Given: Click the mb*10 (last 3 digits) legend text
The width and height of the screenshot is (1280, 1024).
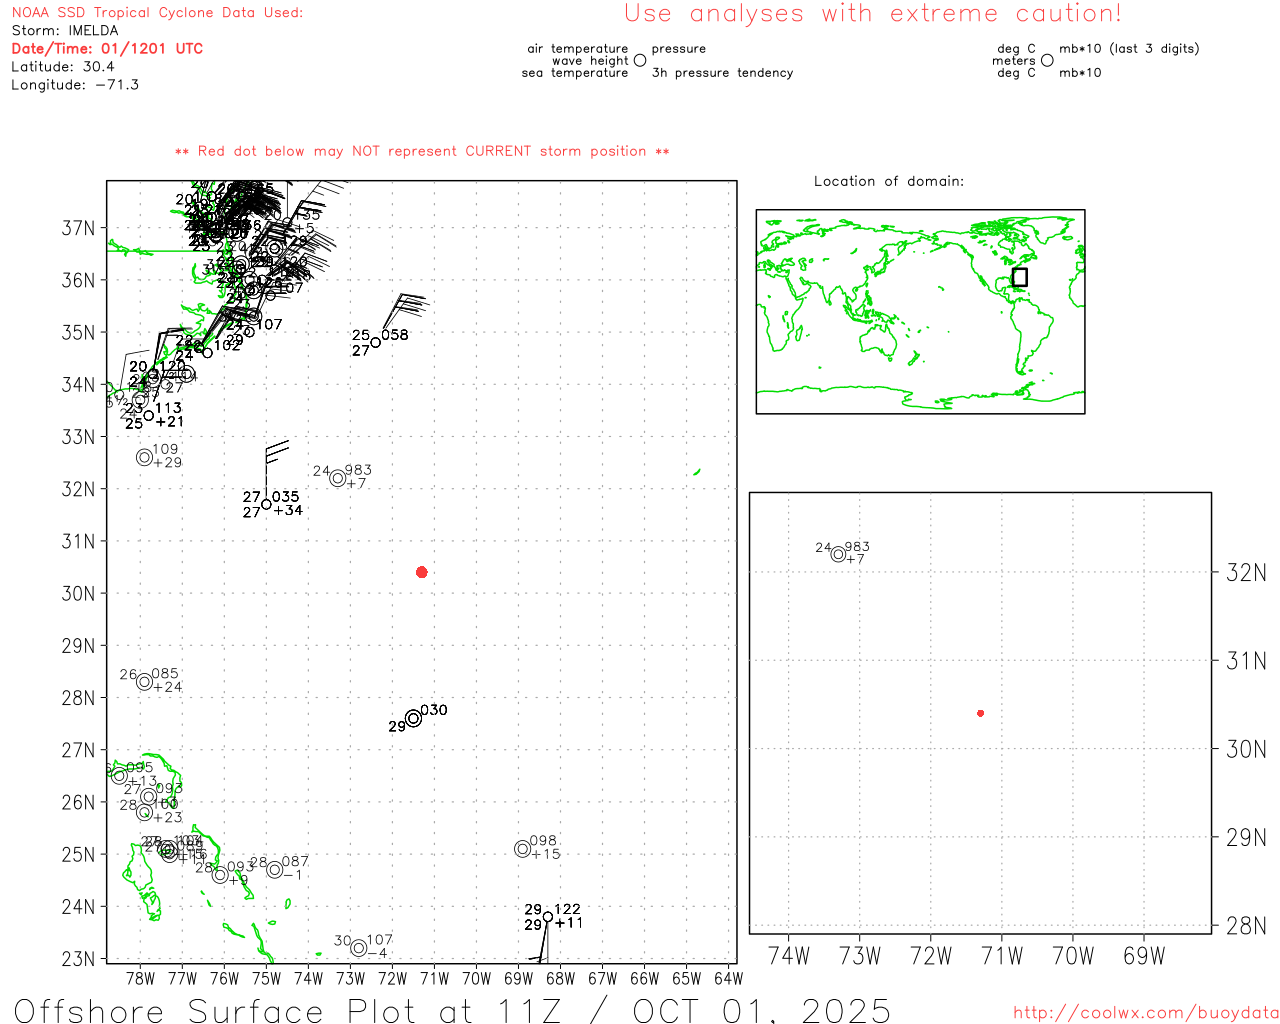Looking at the screenshot, I should (1129, 49).
